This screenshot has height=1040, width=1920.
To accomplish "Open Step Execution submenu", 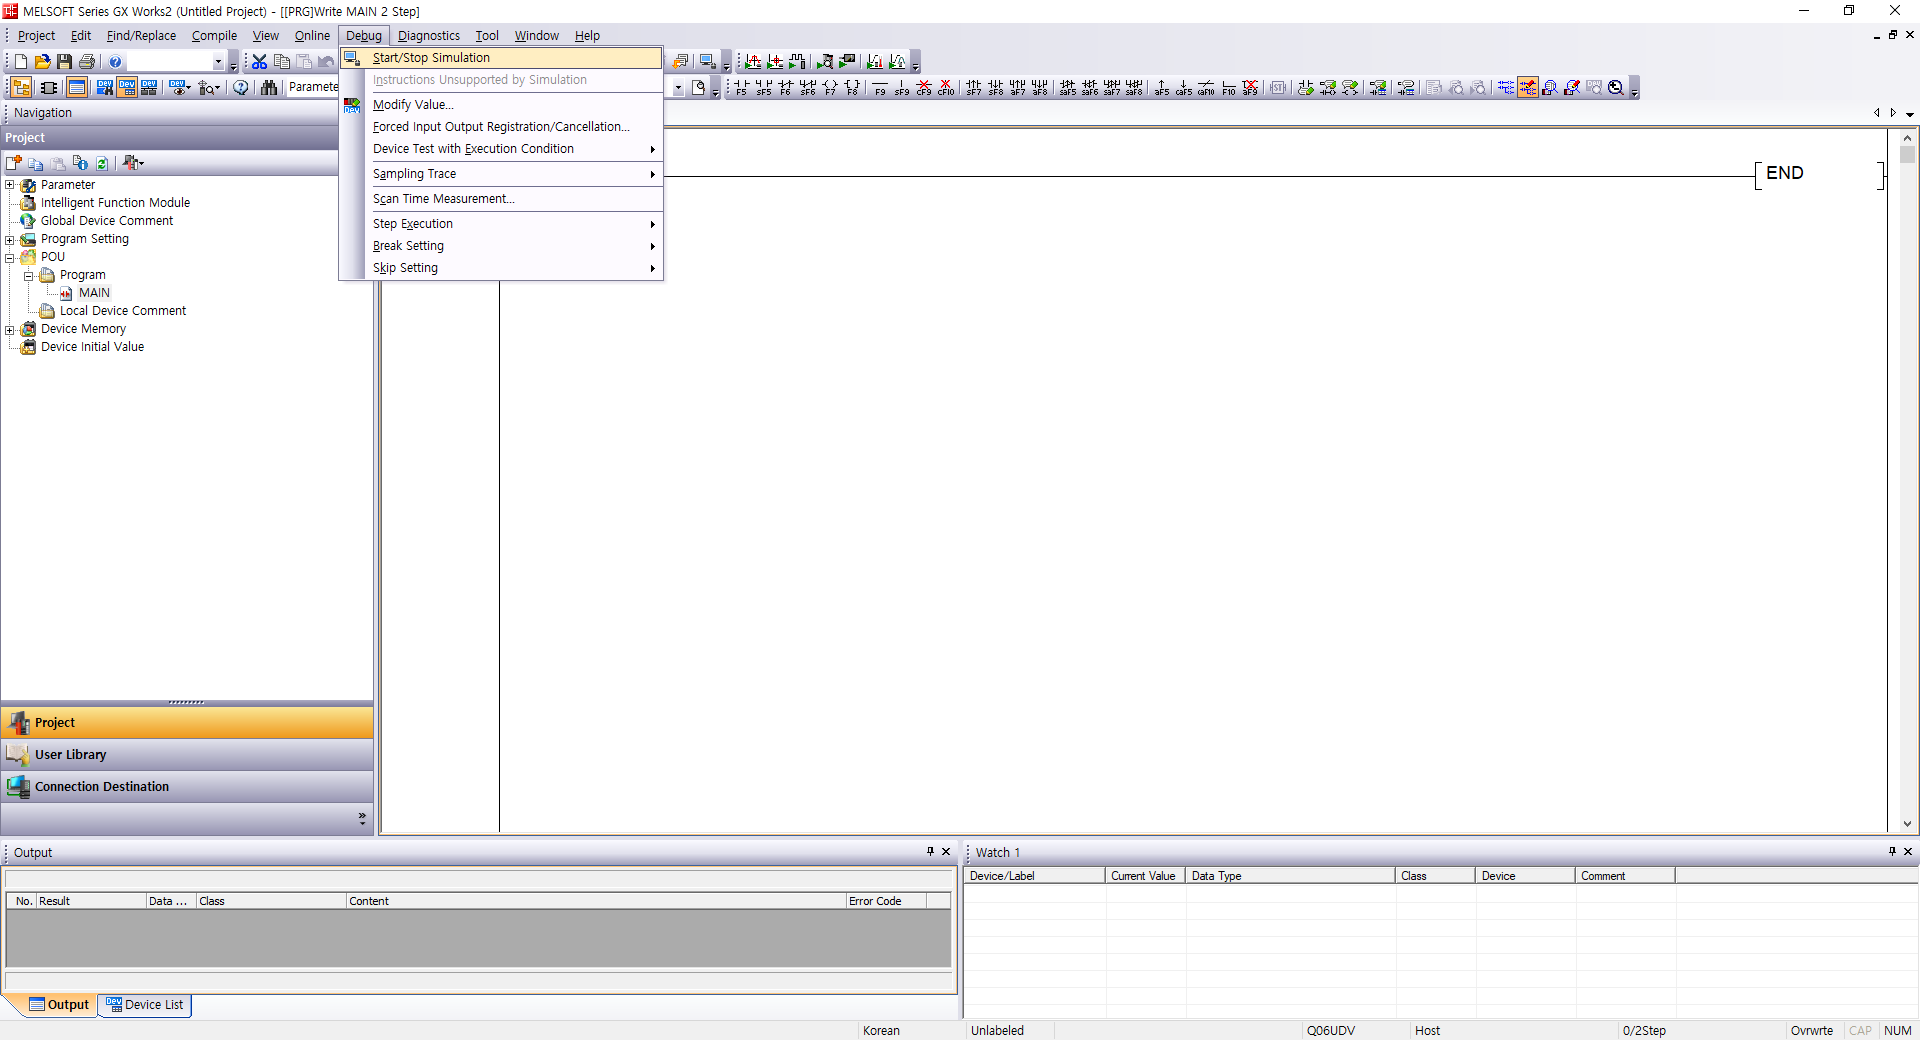I will pos(501,224).
